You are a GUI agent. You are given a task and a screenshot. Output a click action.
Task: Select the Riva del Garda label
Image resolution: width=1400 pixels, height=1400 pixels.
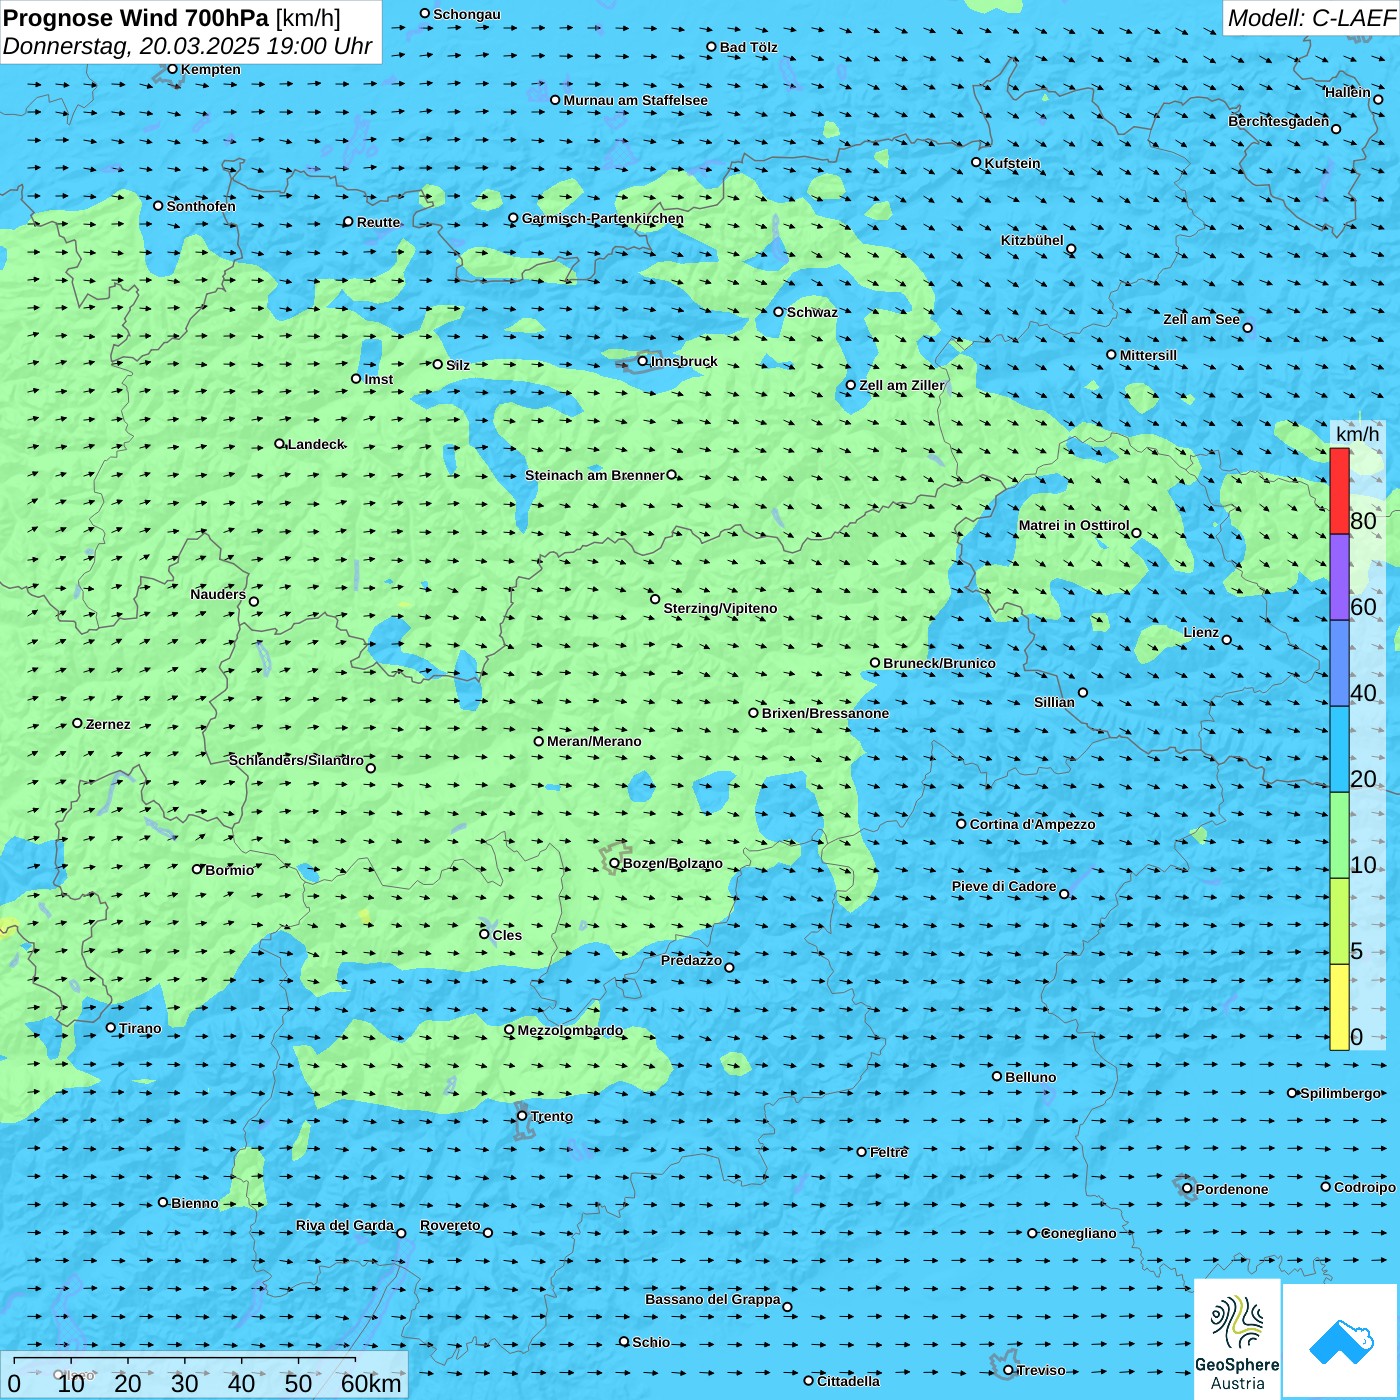click(344, 1225)
